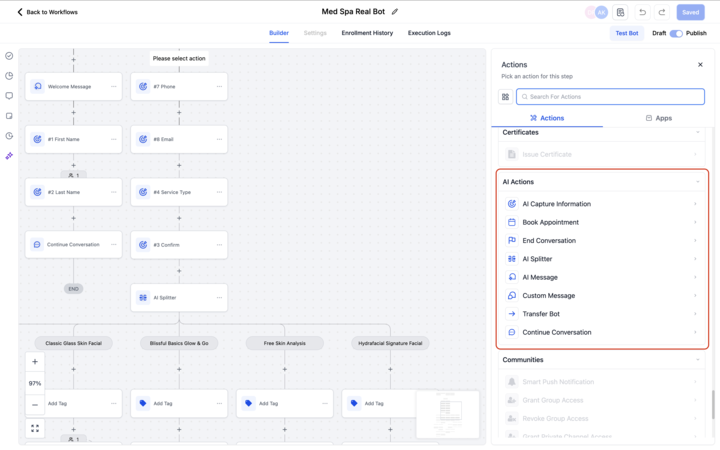The image size is (720, 450).
Task: Close the Actions panel
Action: [700, 65]
